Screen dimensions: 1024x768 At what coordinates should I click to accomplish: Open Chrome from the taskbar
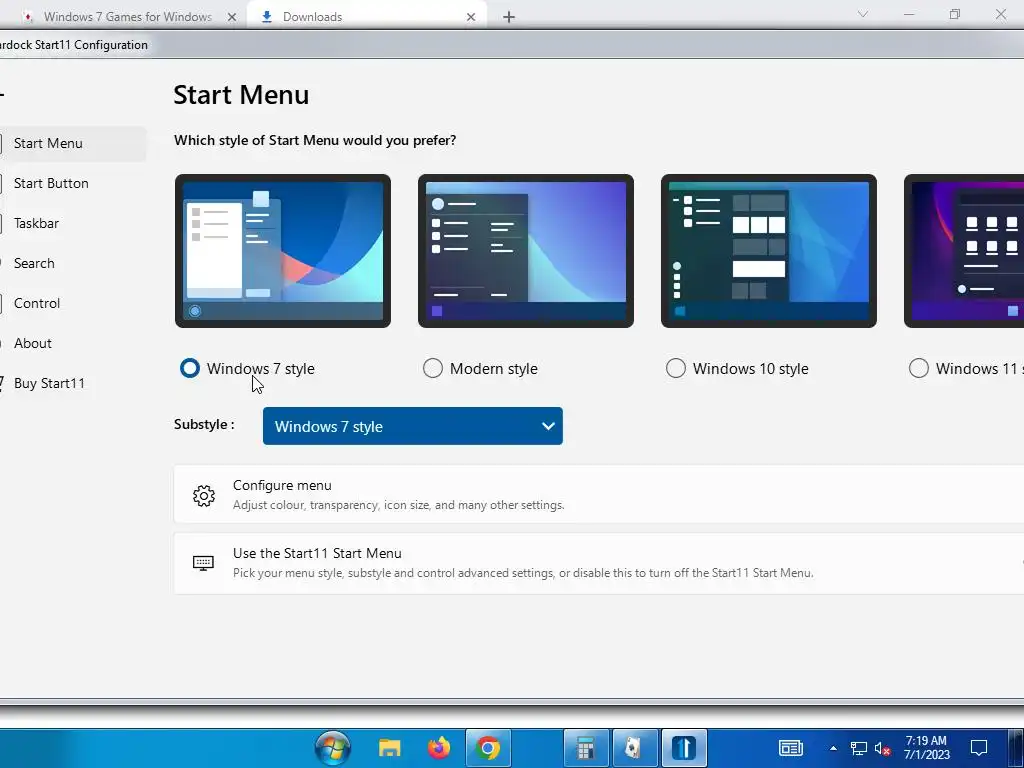click(x=487, y=748)
